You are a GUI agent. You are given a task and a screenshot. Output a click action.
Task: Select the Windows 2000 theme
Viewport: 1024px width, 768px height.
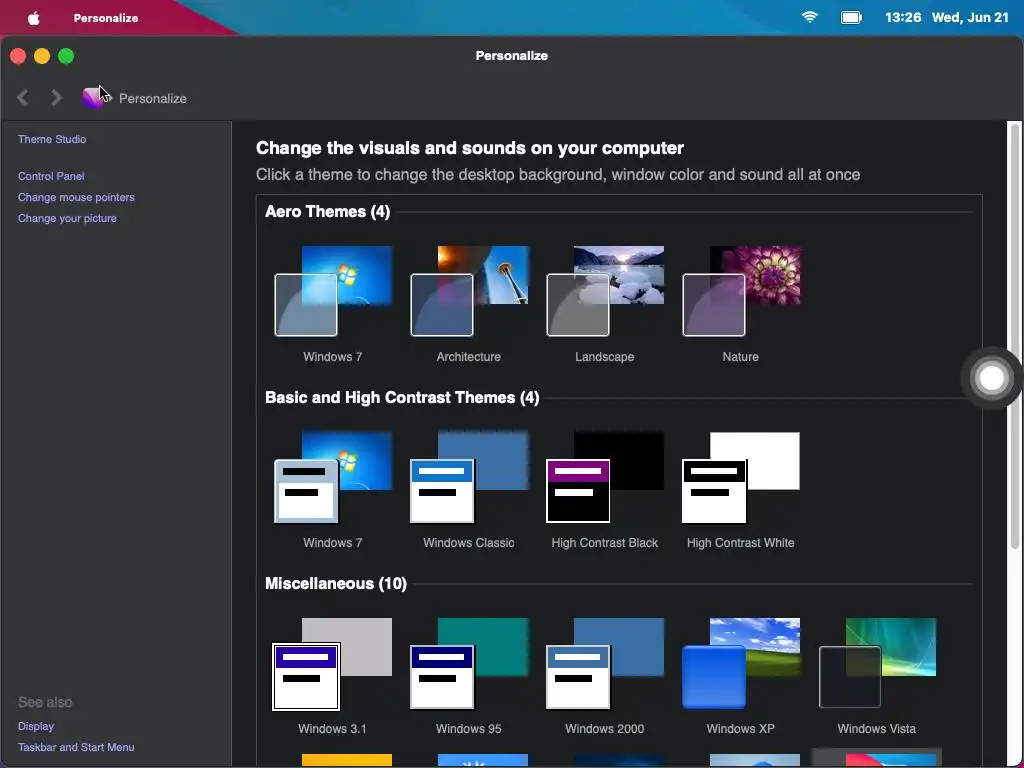605,677
